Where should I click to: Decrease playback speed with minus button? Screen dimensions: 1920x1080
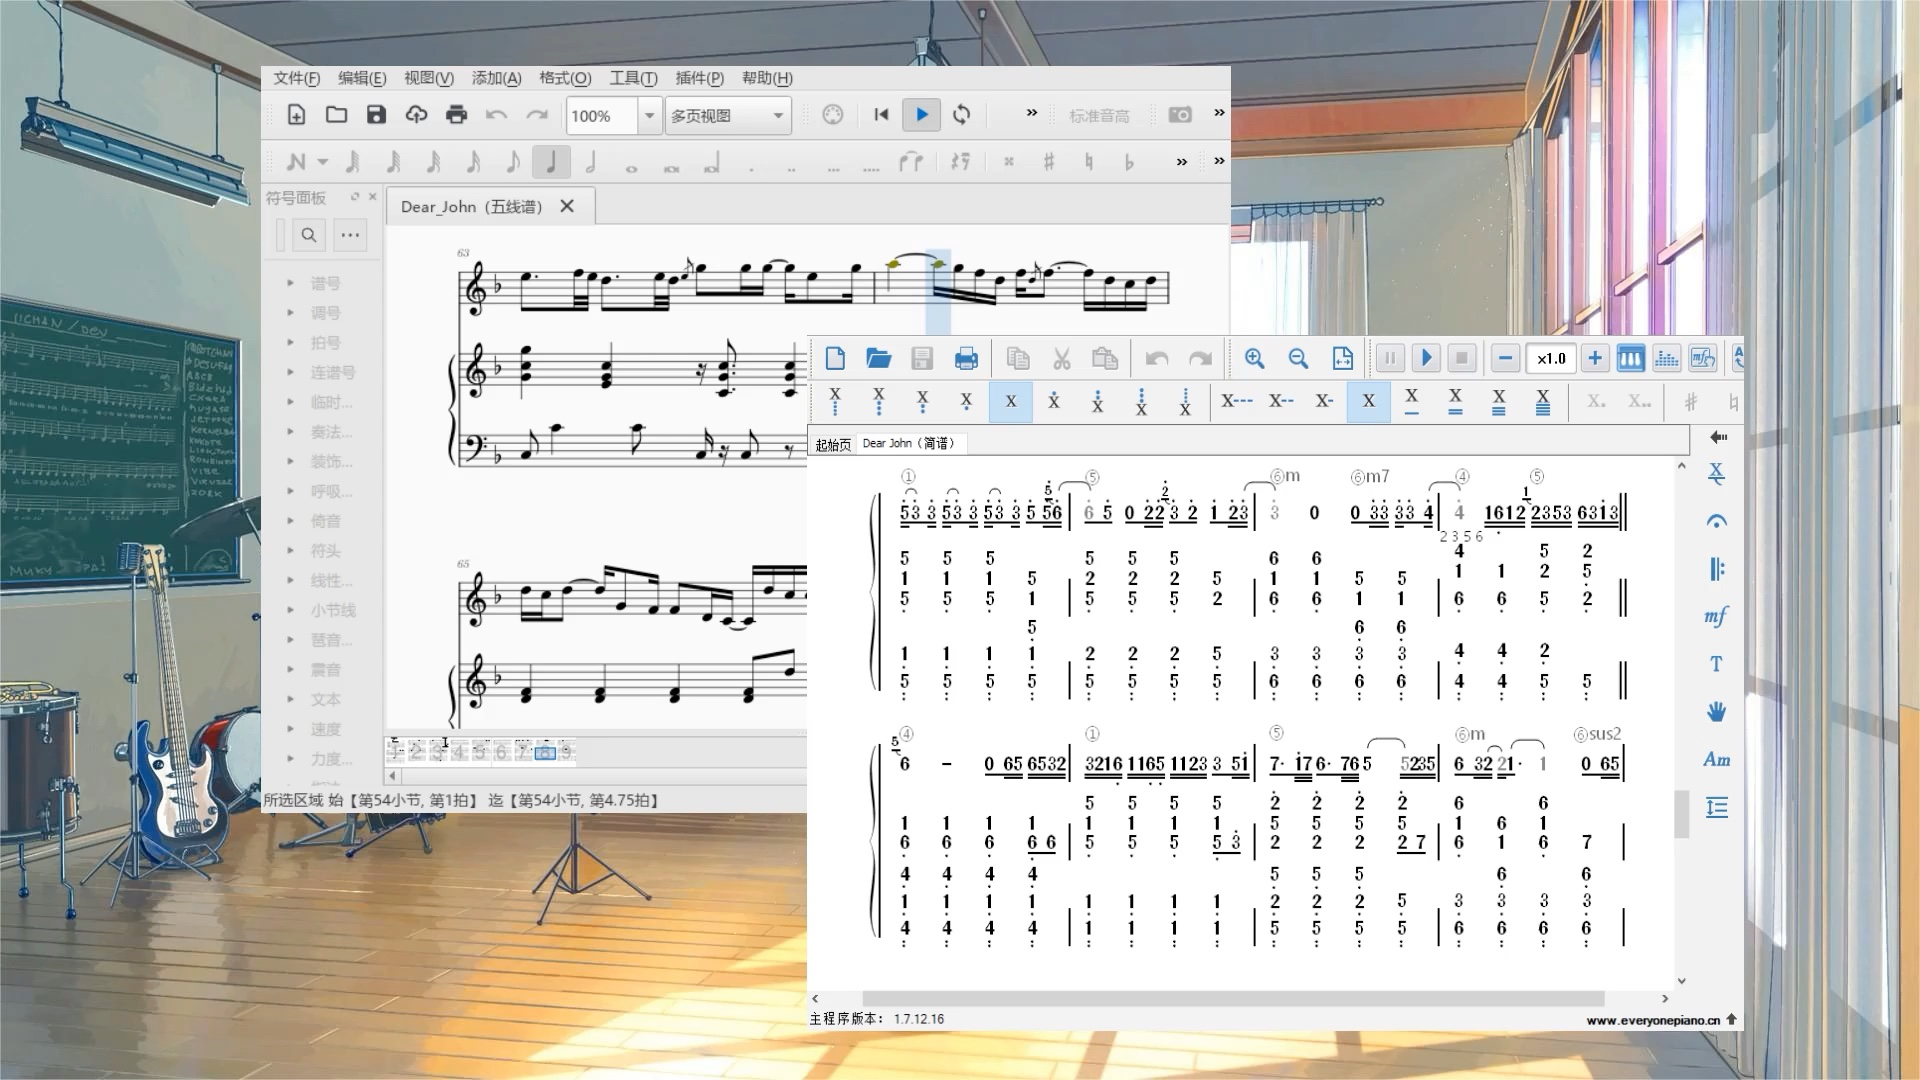pos(1505,358)
